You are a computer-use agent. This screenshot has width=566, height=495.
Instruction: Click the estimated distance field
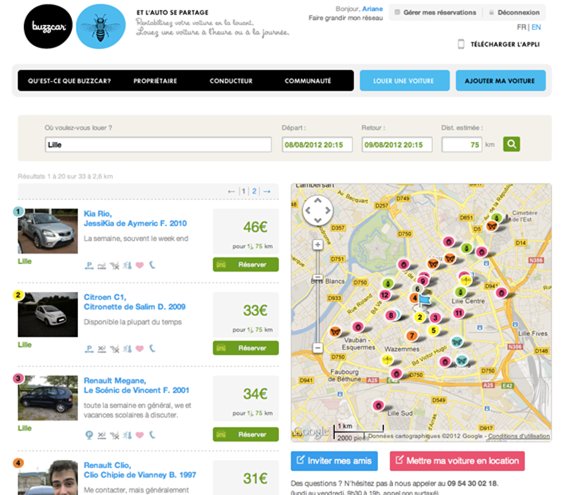462,144
